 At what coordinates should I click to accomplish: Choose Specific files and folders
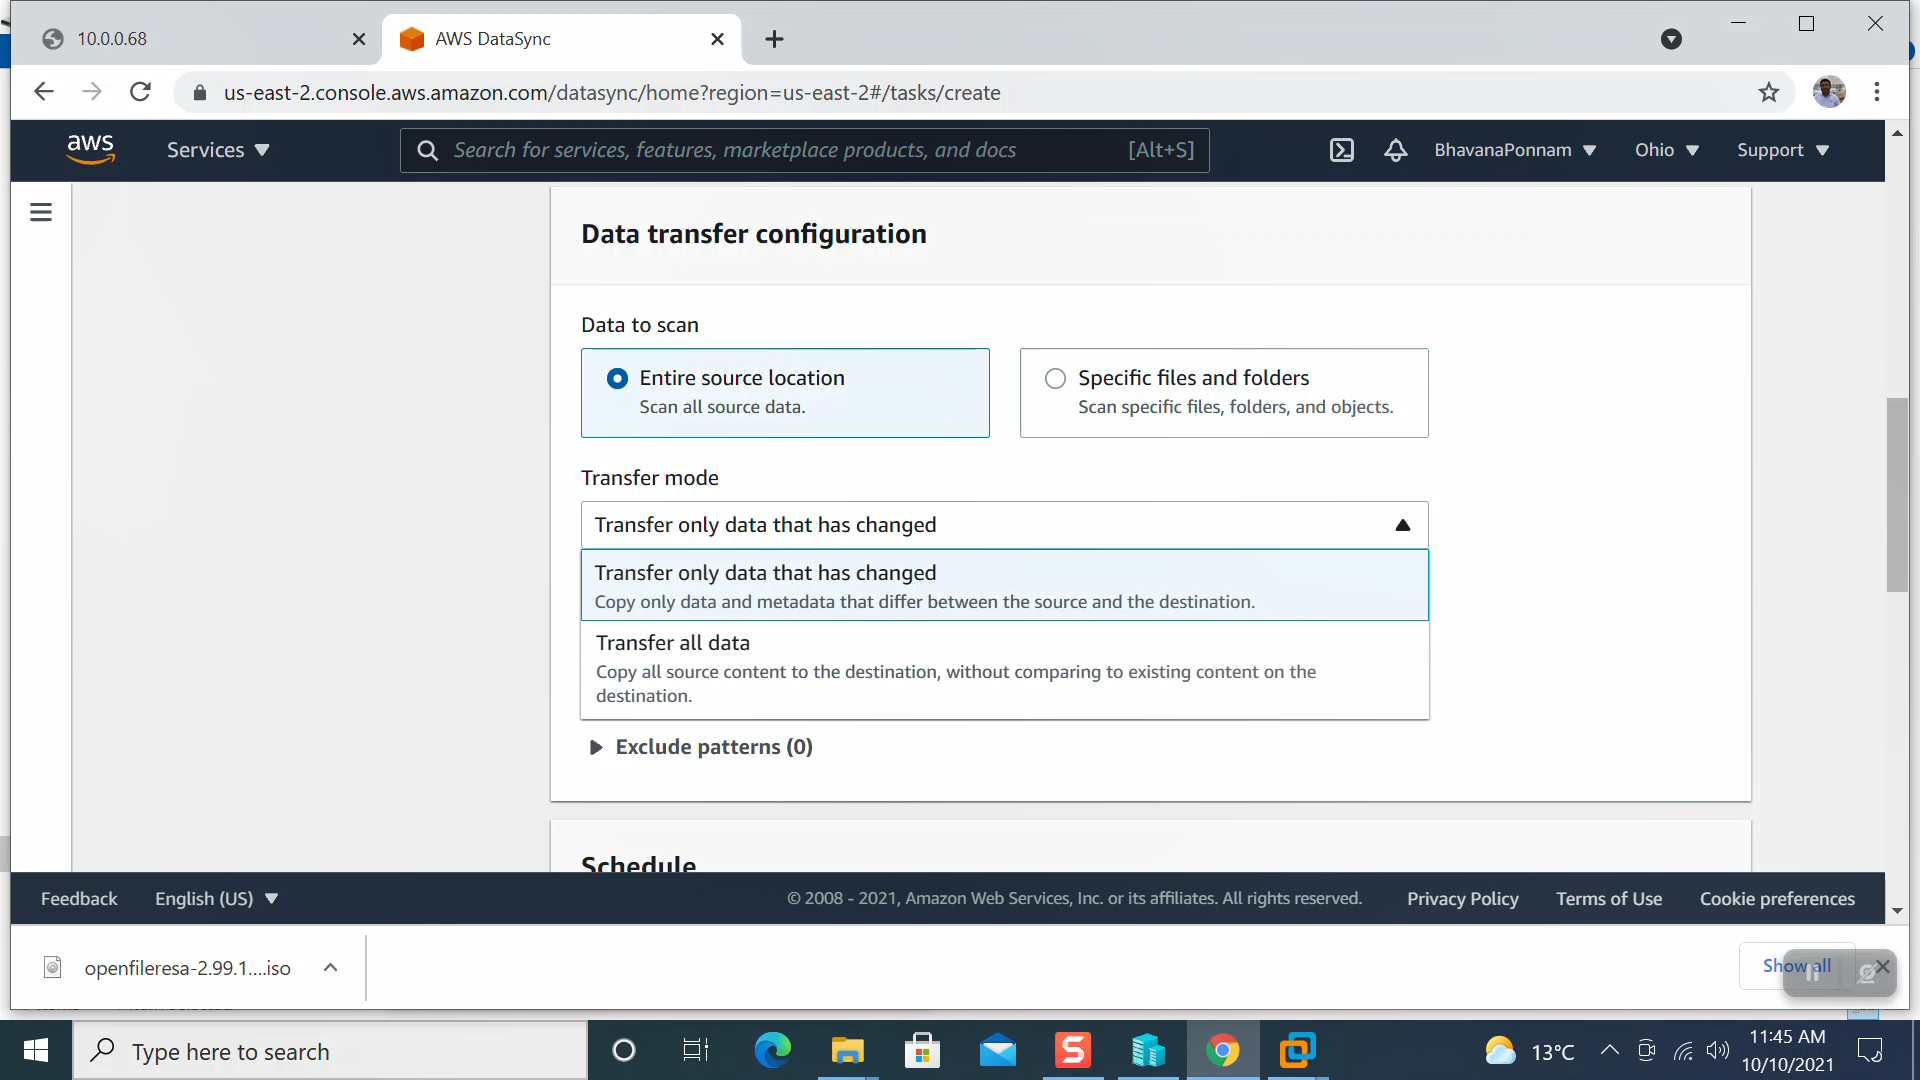1055,378
